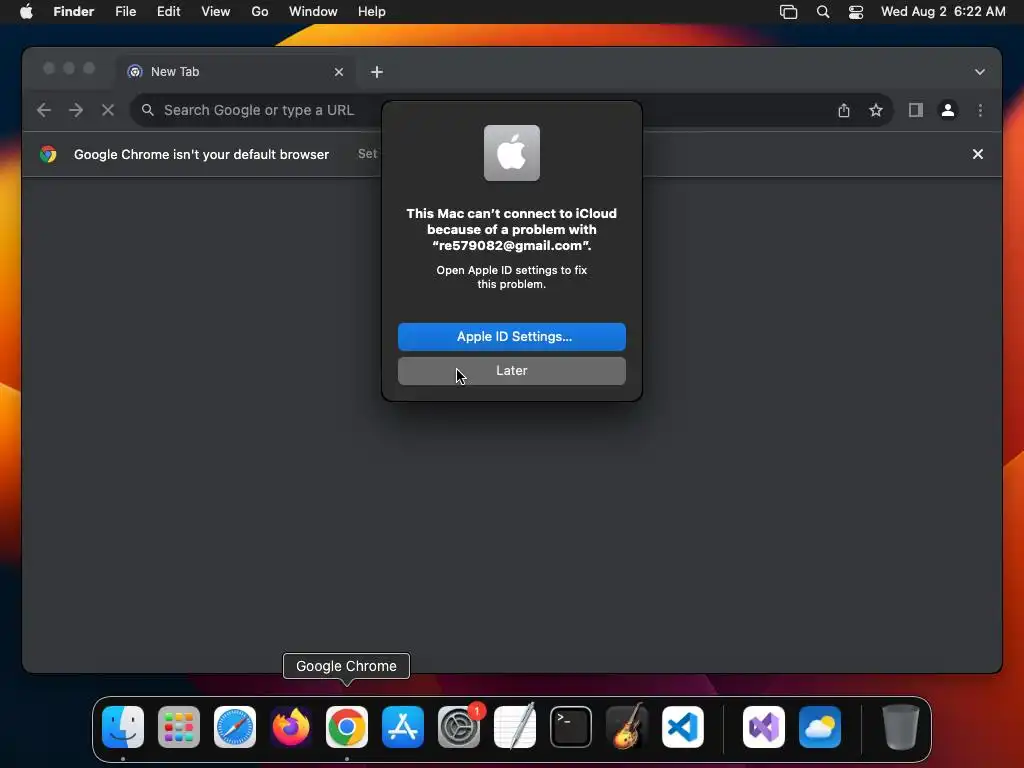Open a new Chrome tab with plus
The image size is (1024, 768).
click(x=377, y=72)
